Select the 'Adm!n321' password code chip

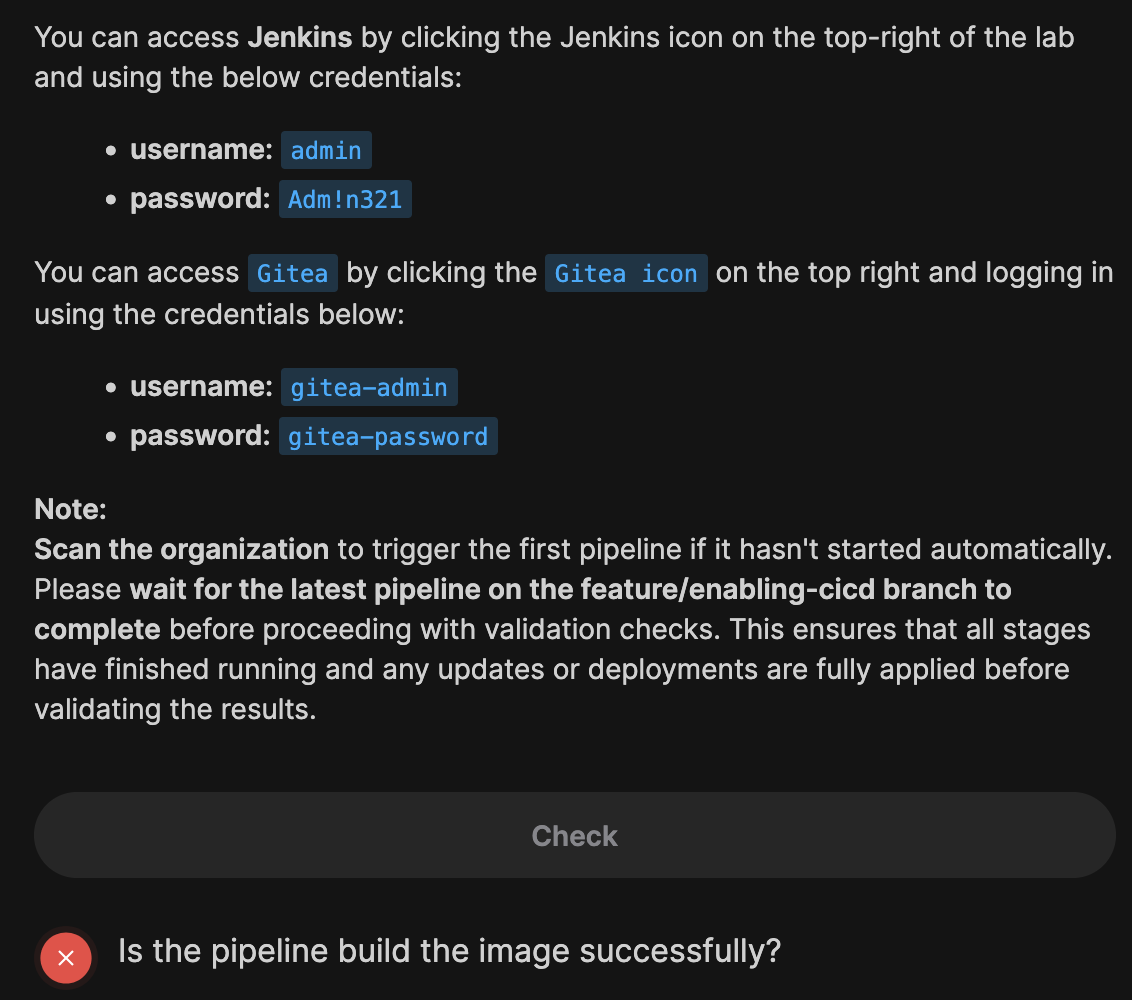(x=345, y=199)
